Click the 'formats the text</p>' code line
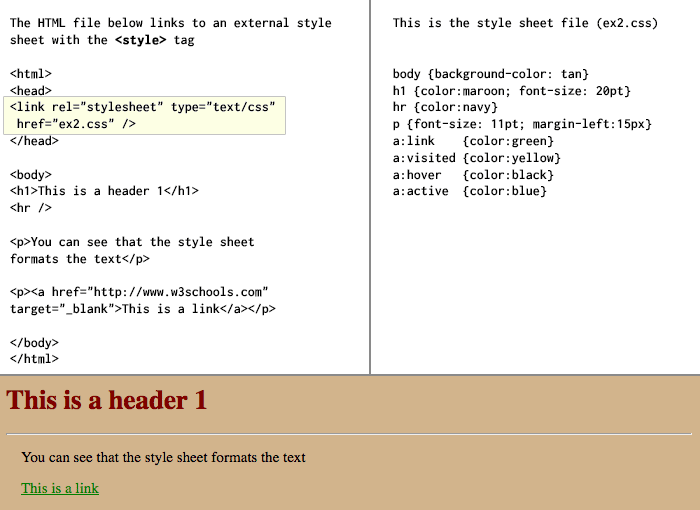Screen dimensions: 700x510 [x=80, y=259]
